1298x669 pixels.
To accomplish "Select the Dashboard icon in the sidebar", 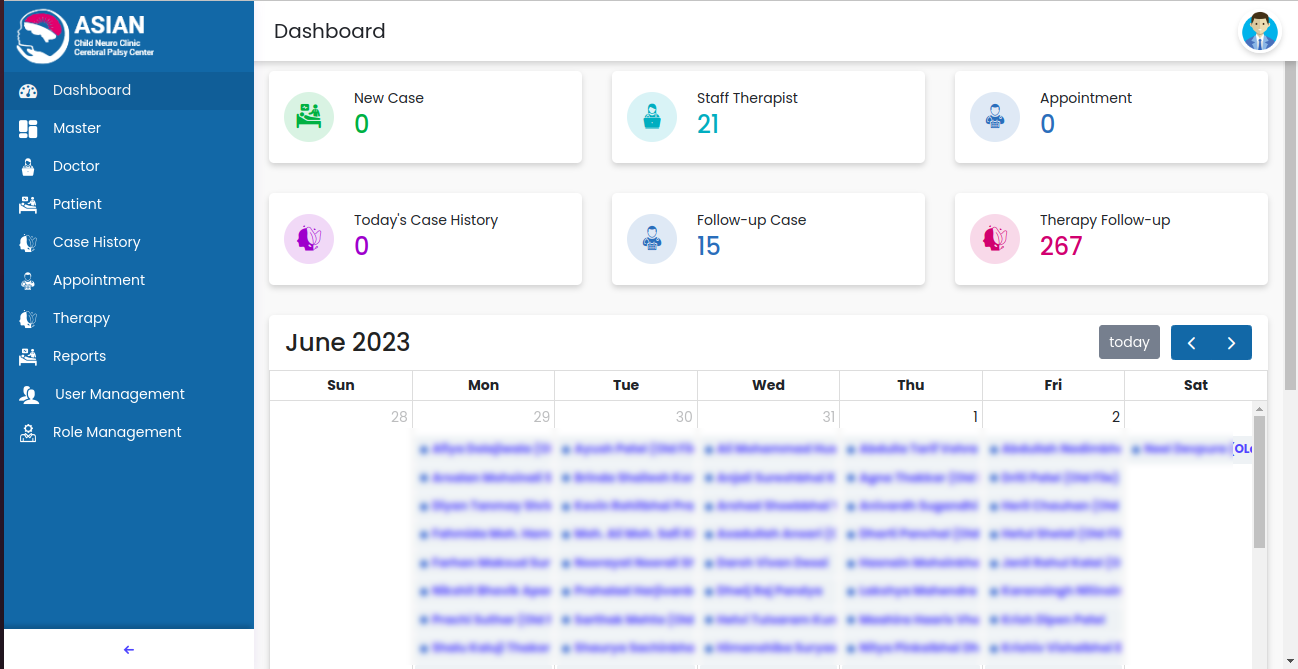I will coord(25,90).
